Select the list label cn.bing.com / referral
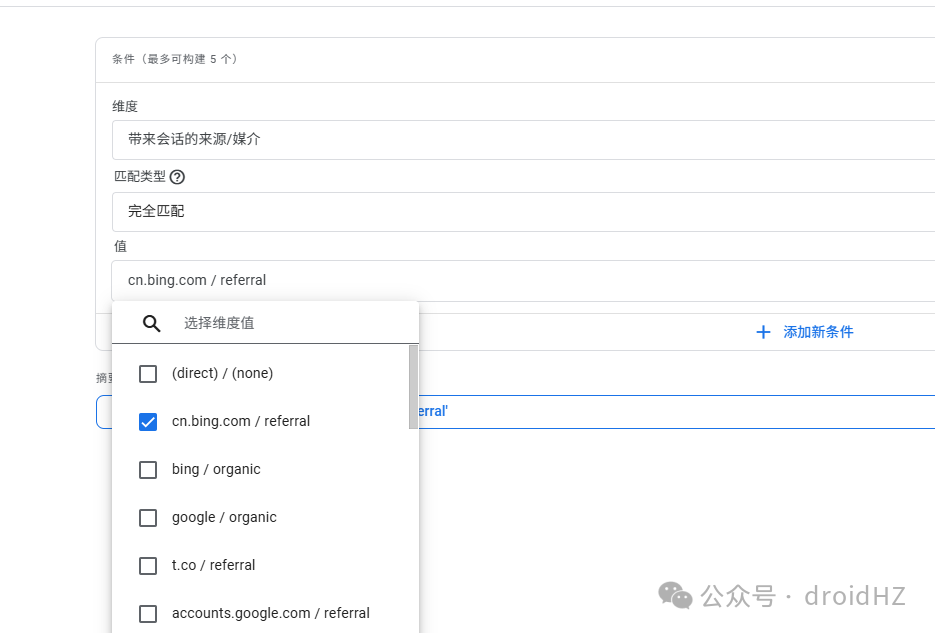The height and width of the screenshot is (633, 935). pos(241,421)
